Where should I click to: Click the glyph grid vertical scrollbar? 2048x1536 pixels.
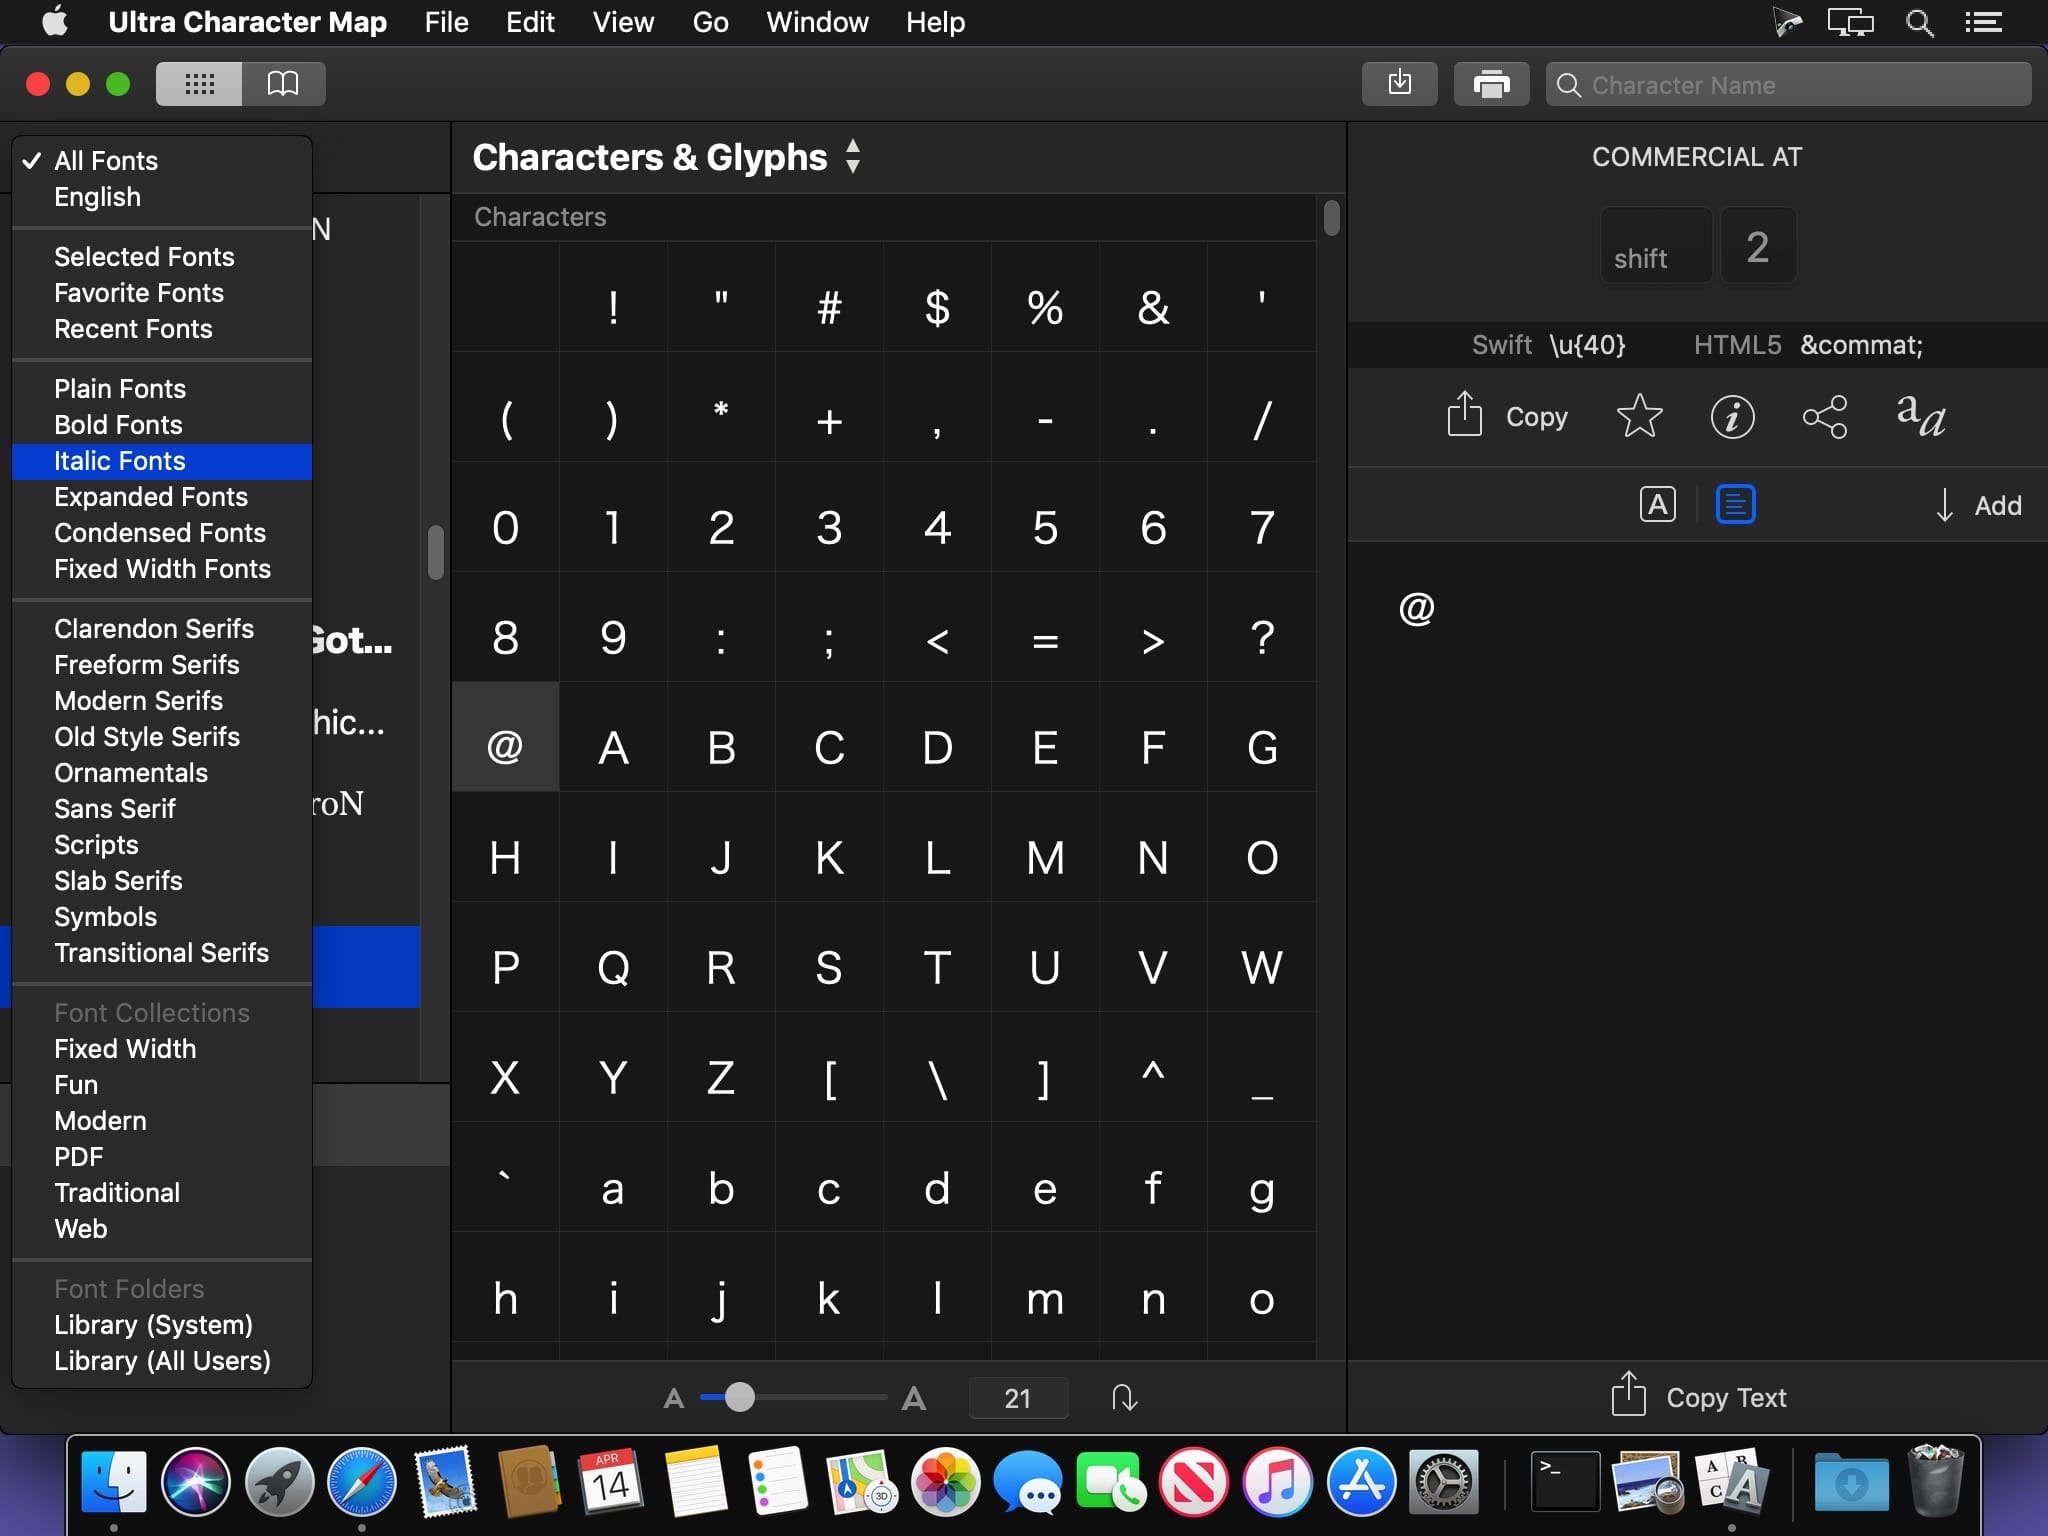(1331, 218)
